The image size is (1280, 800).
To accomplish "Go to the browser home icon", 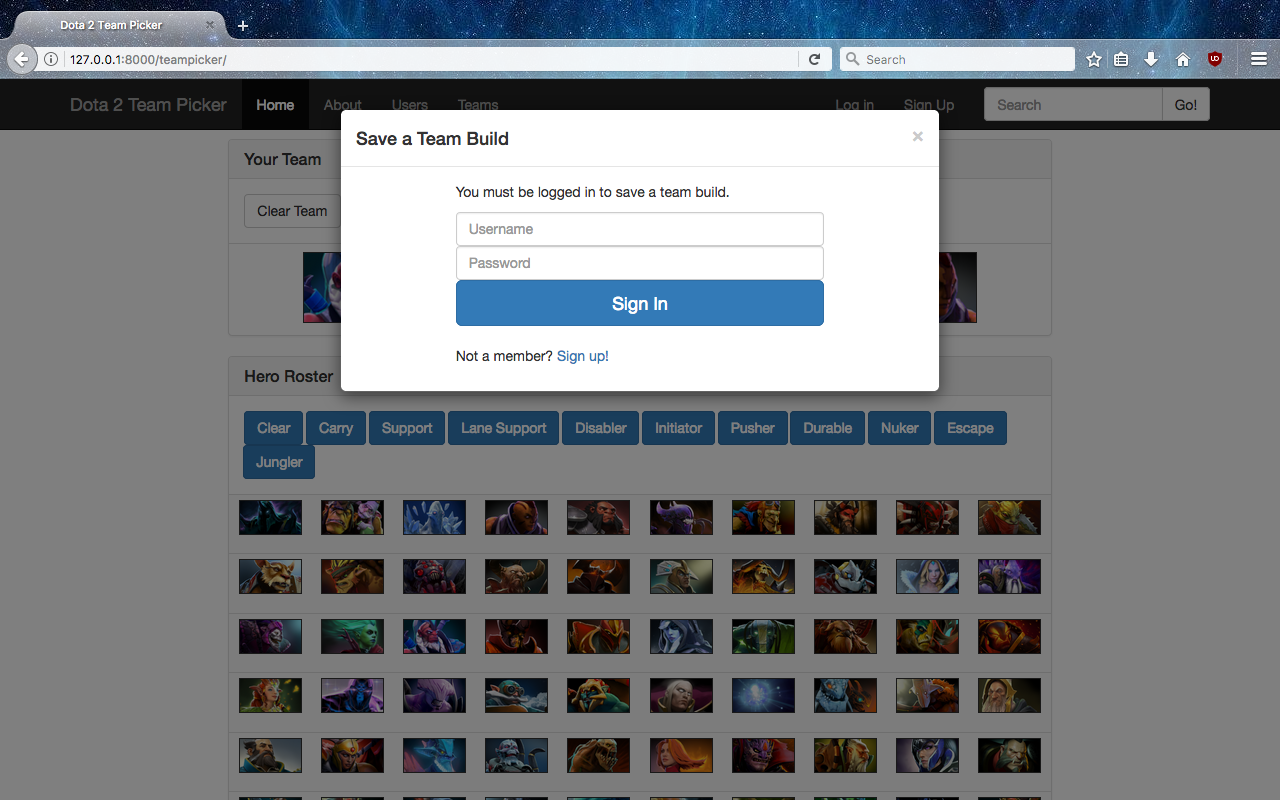I will tap(1183, 60).
